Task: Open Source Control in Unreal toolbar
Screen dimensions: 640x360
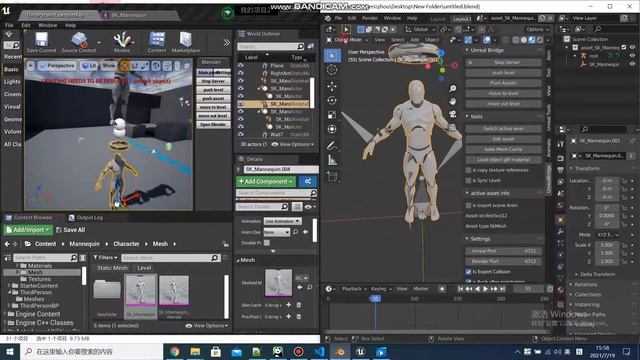Action: tap(79, 42)
